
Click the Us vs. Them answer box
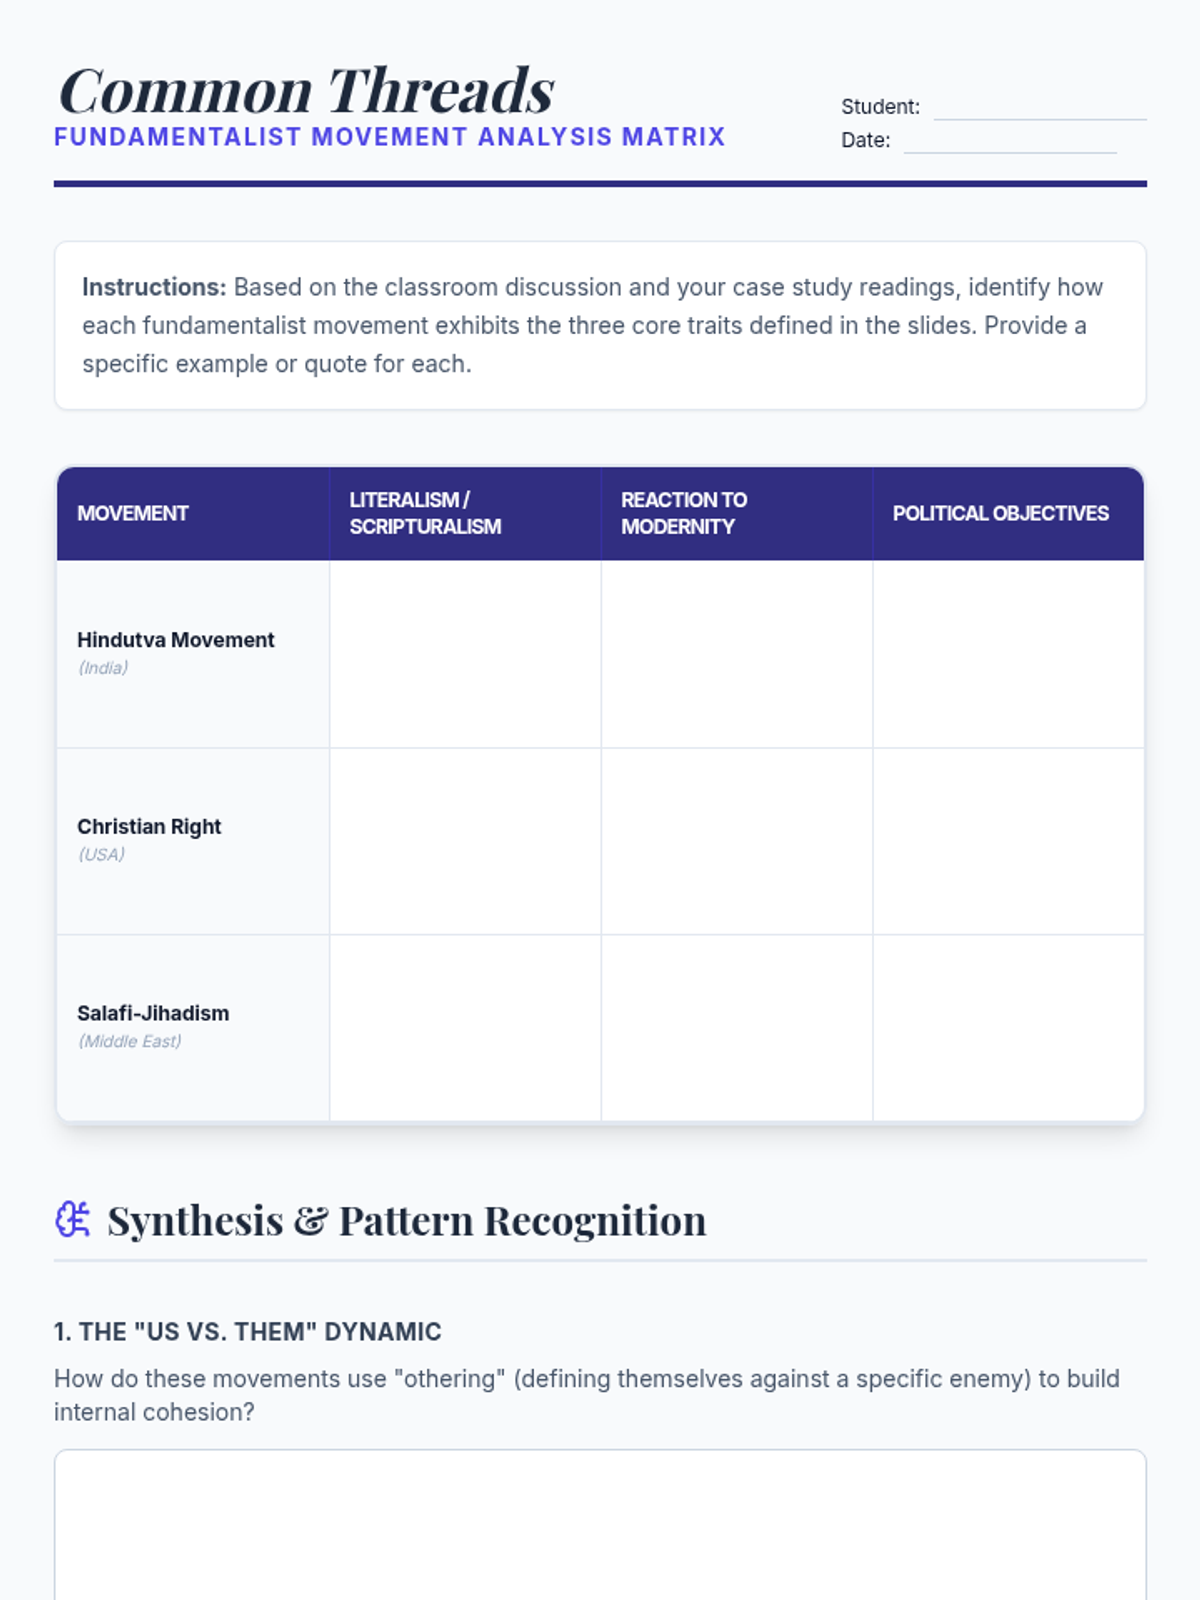(x=600, y=1525)
